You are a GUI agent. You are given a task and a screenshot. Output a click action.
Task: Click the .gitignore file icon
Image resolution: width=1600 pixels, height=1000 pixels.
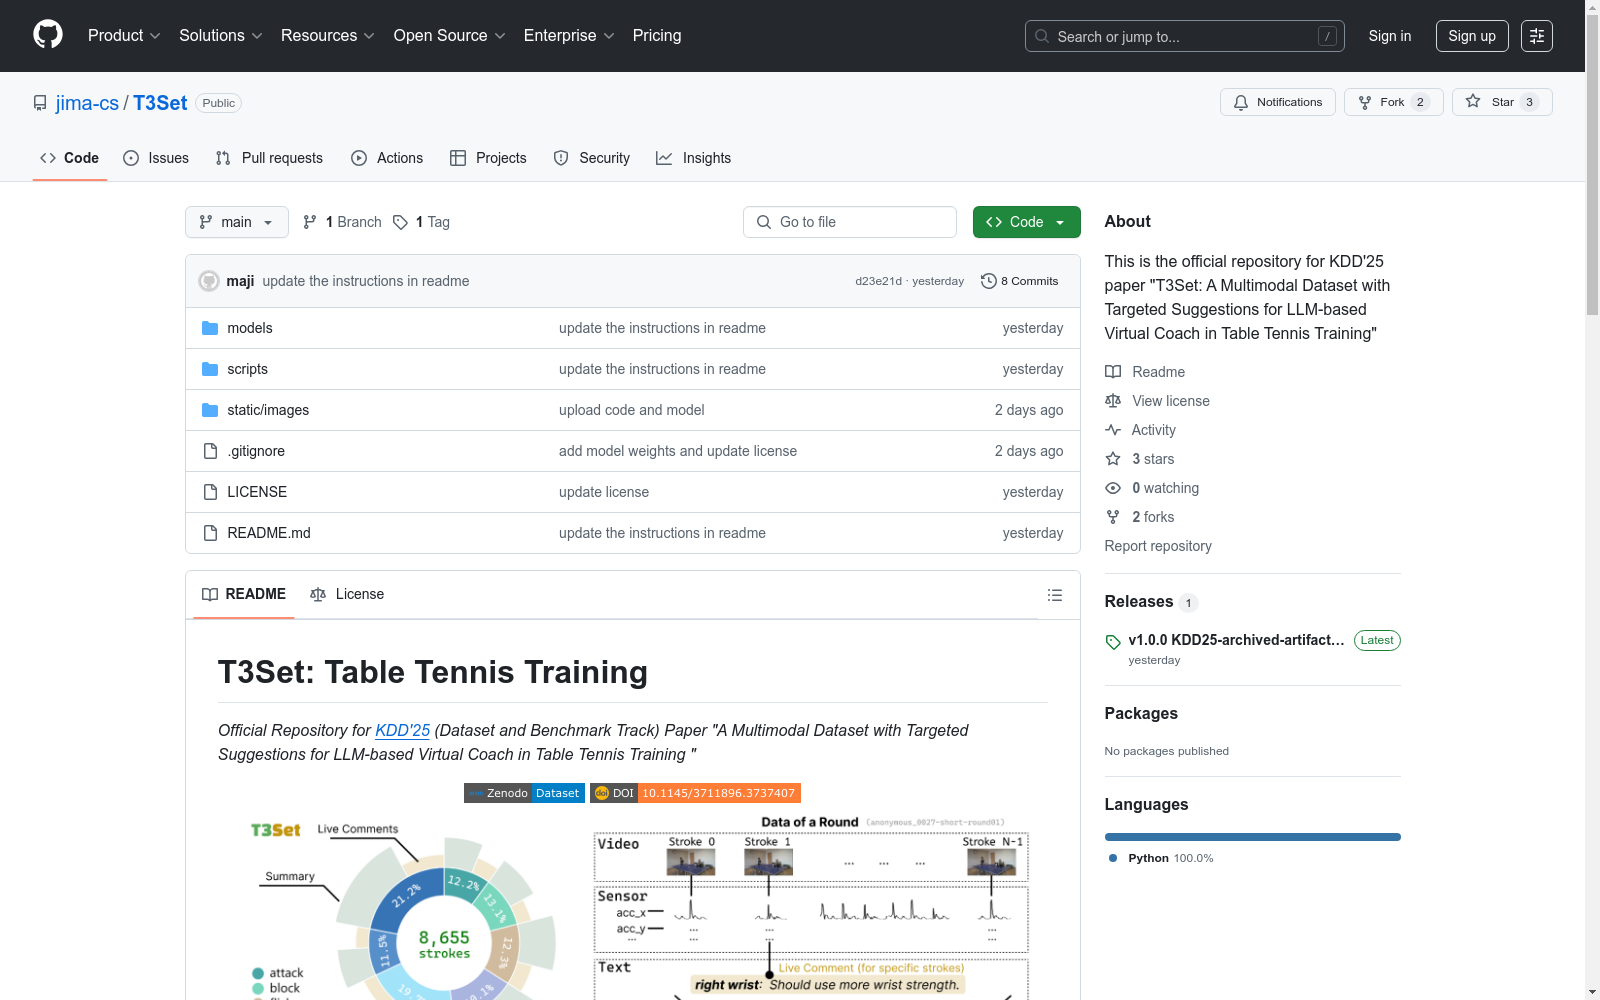point(210,451)
